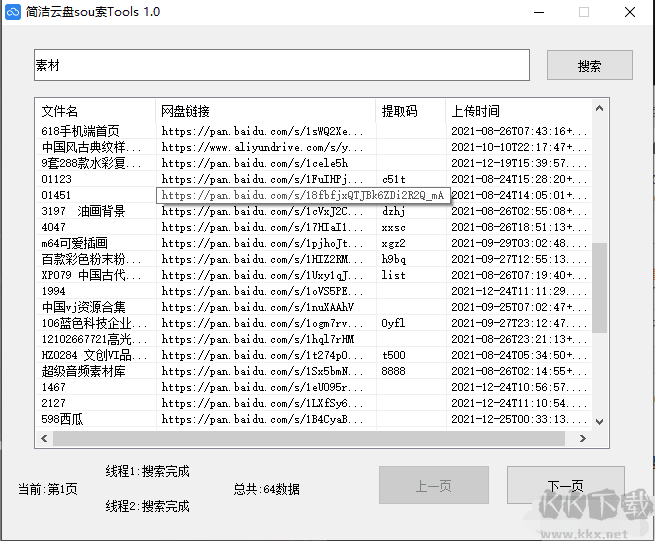Viewport: 655px width, 541px height.
Task: Click the horizontal scrollbar right arrow
Action: [583, 438]
